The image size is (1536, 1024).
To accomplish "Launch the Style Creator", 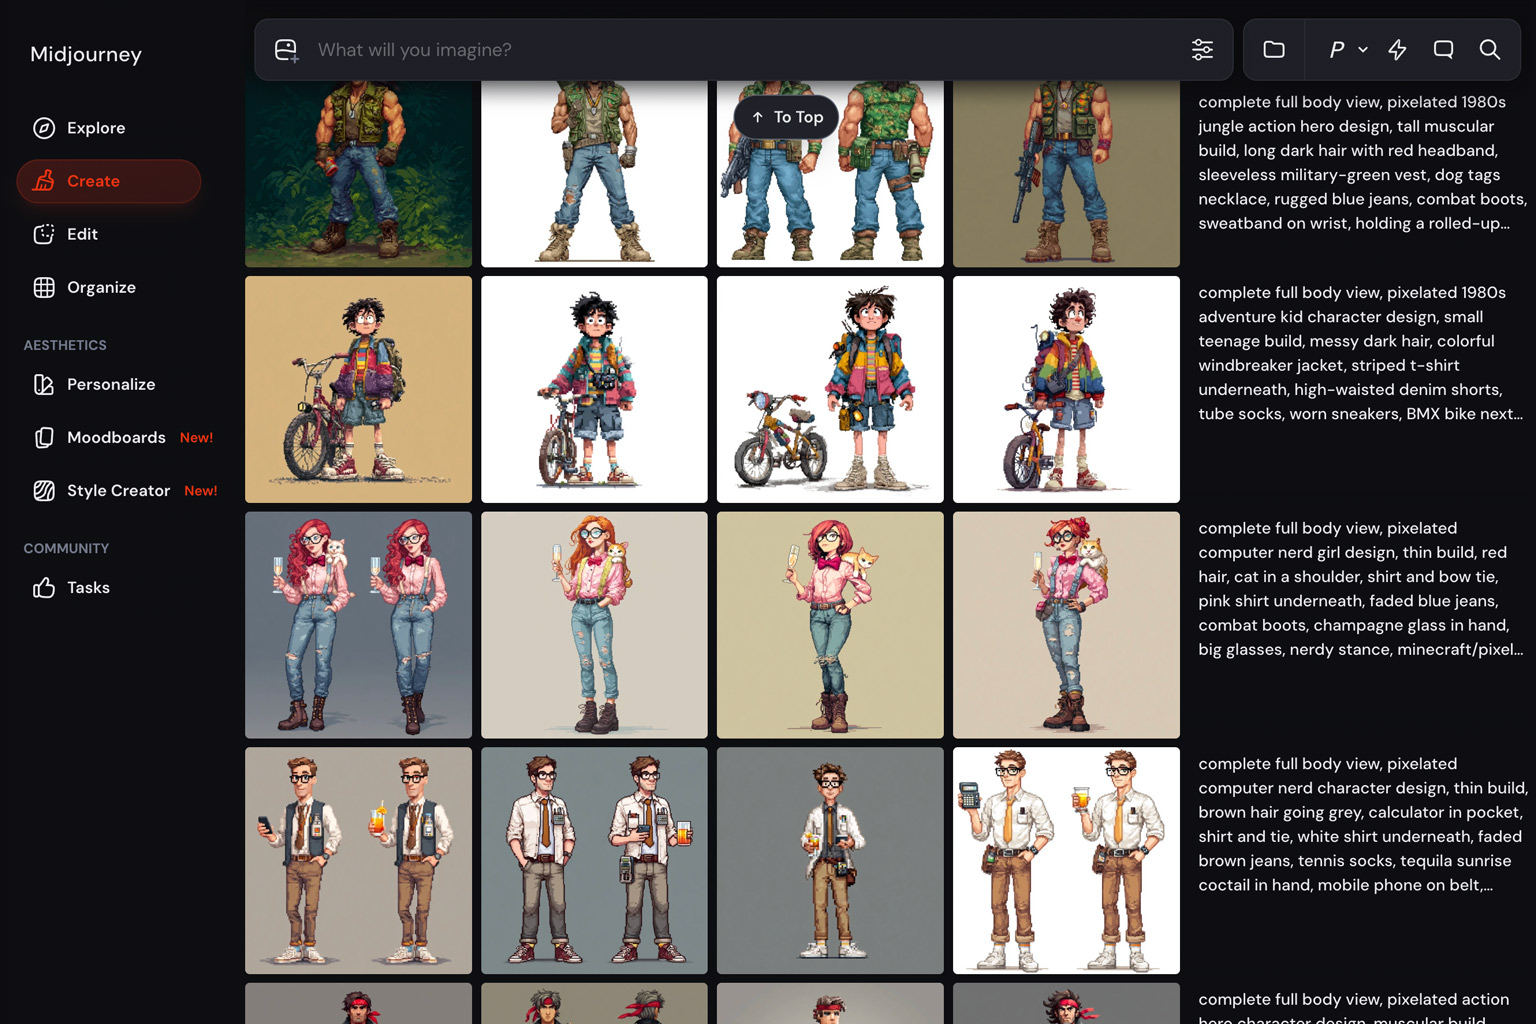I will pos(117,490).
